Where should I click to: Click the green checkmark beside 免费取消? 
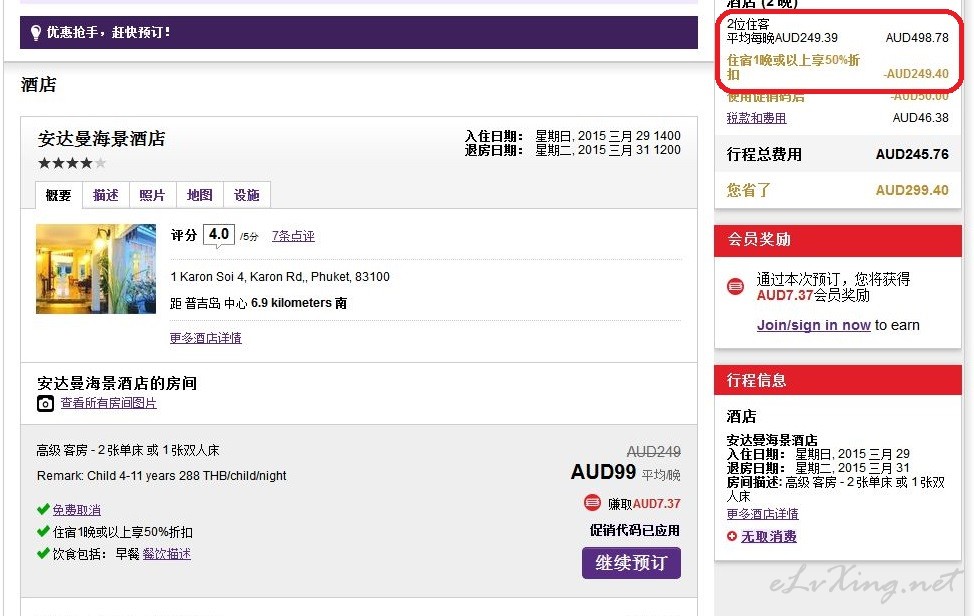point(43,510)
